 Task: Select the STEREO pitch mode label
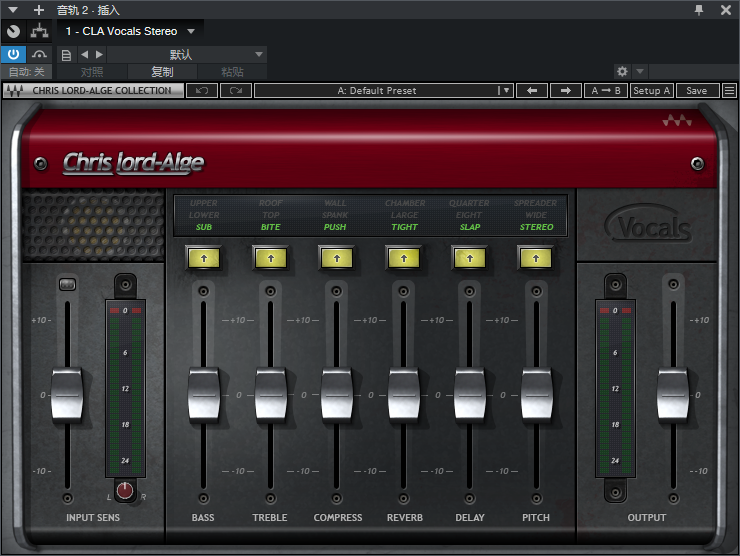click(537, 227)
